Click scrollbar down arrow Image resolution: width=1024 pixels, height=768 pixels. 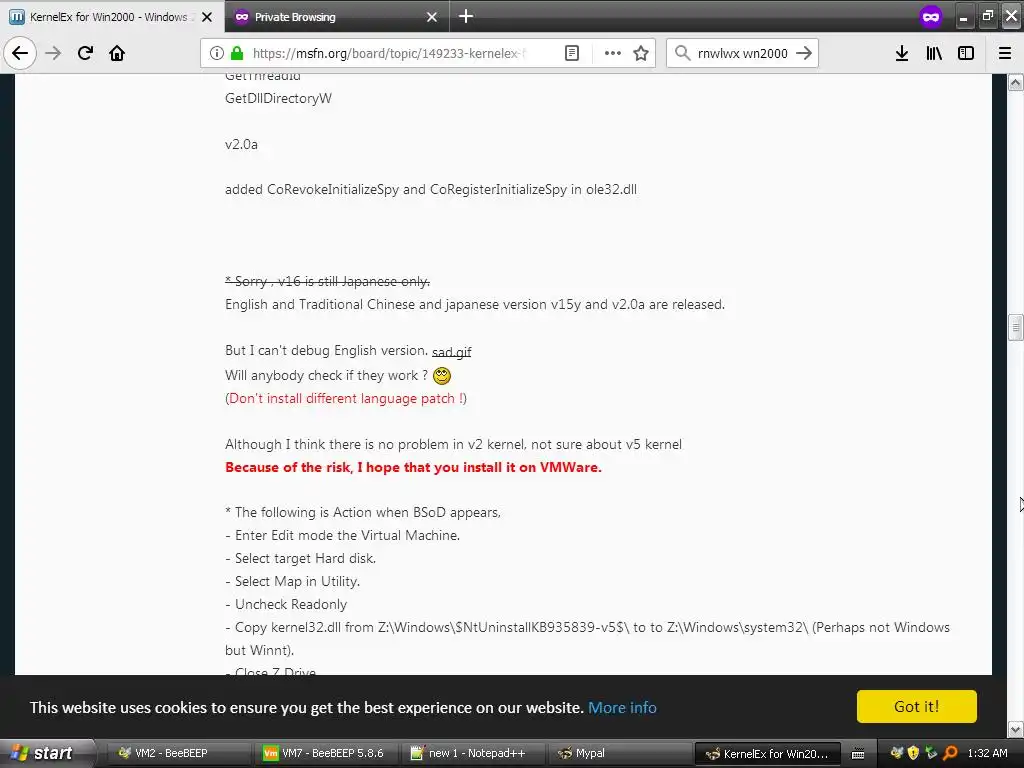(x=1016, y=728)
